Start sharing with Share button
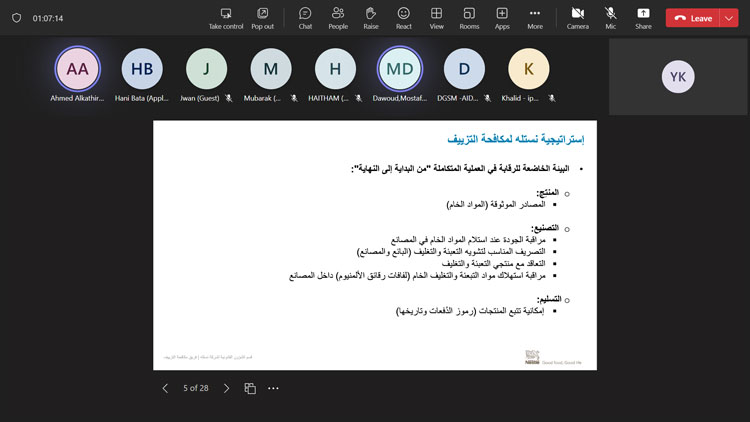The width and height of the screenshot is (750, 422). coord(643,17)
